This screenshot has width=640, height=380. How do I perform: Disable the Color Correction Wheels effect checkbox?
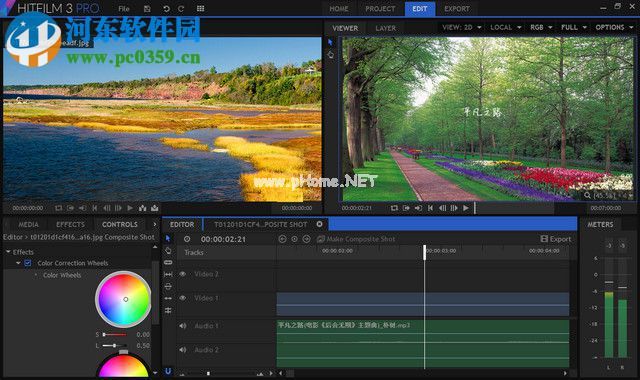(28, 263)
